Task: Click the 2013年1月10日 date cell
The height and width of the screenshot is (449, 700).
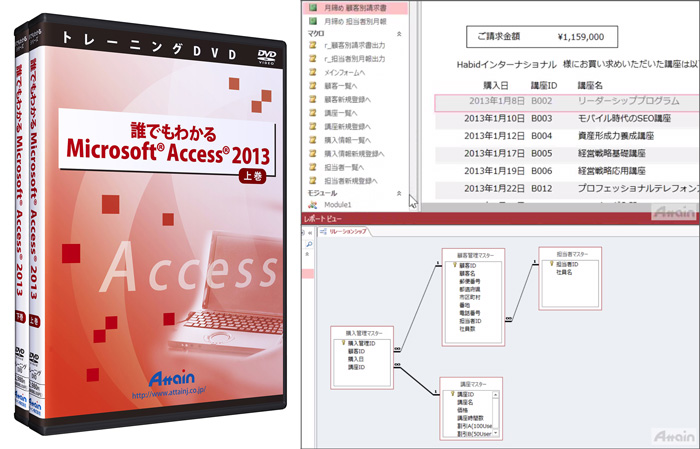Action: coord(494,118)
